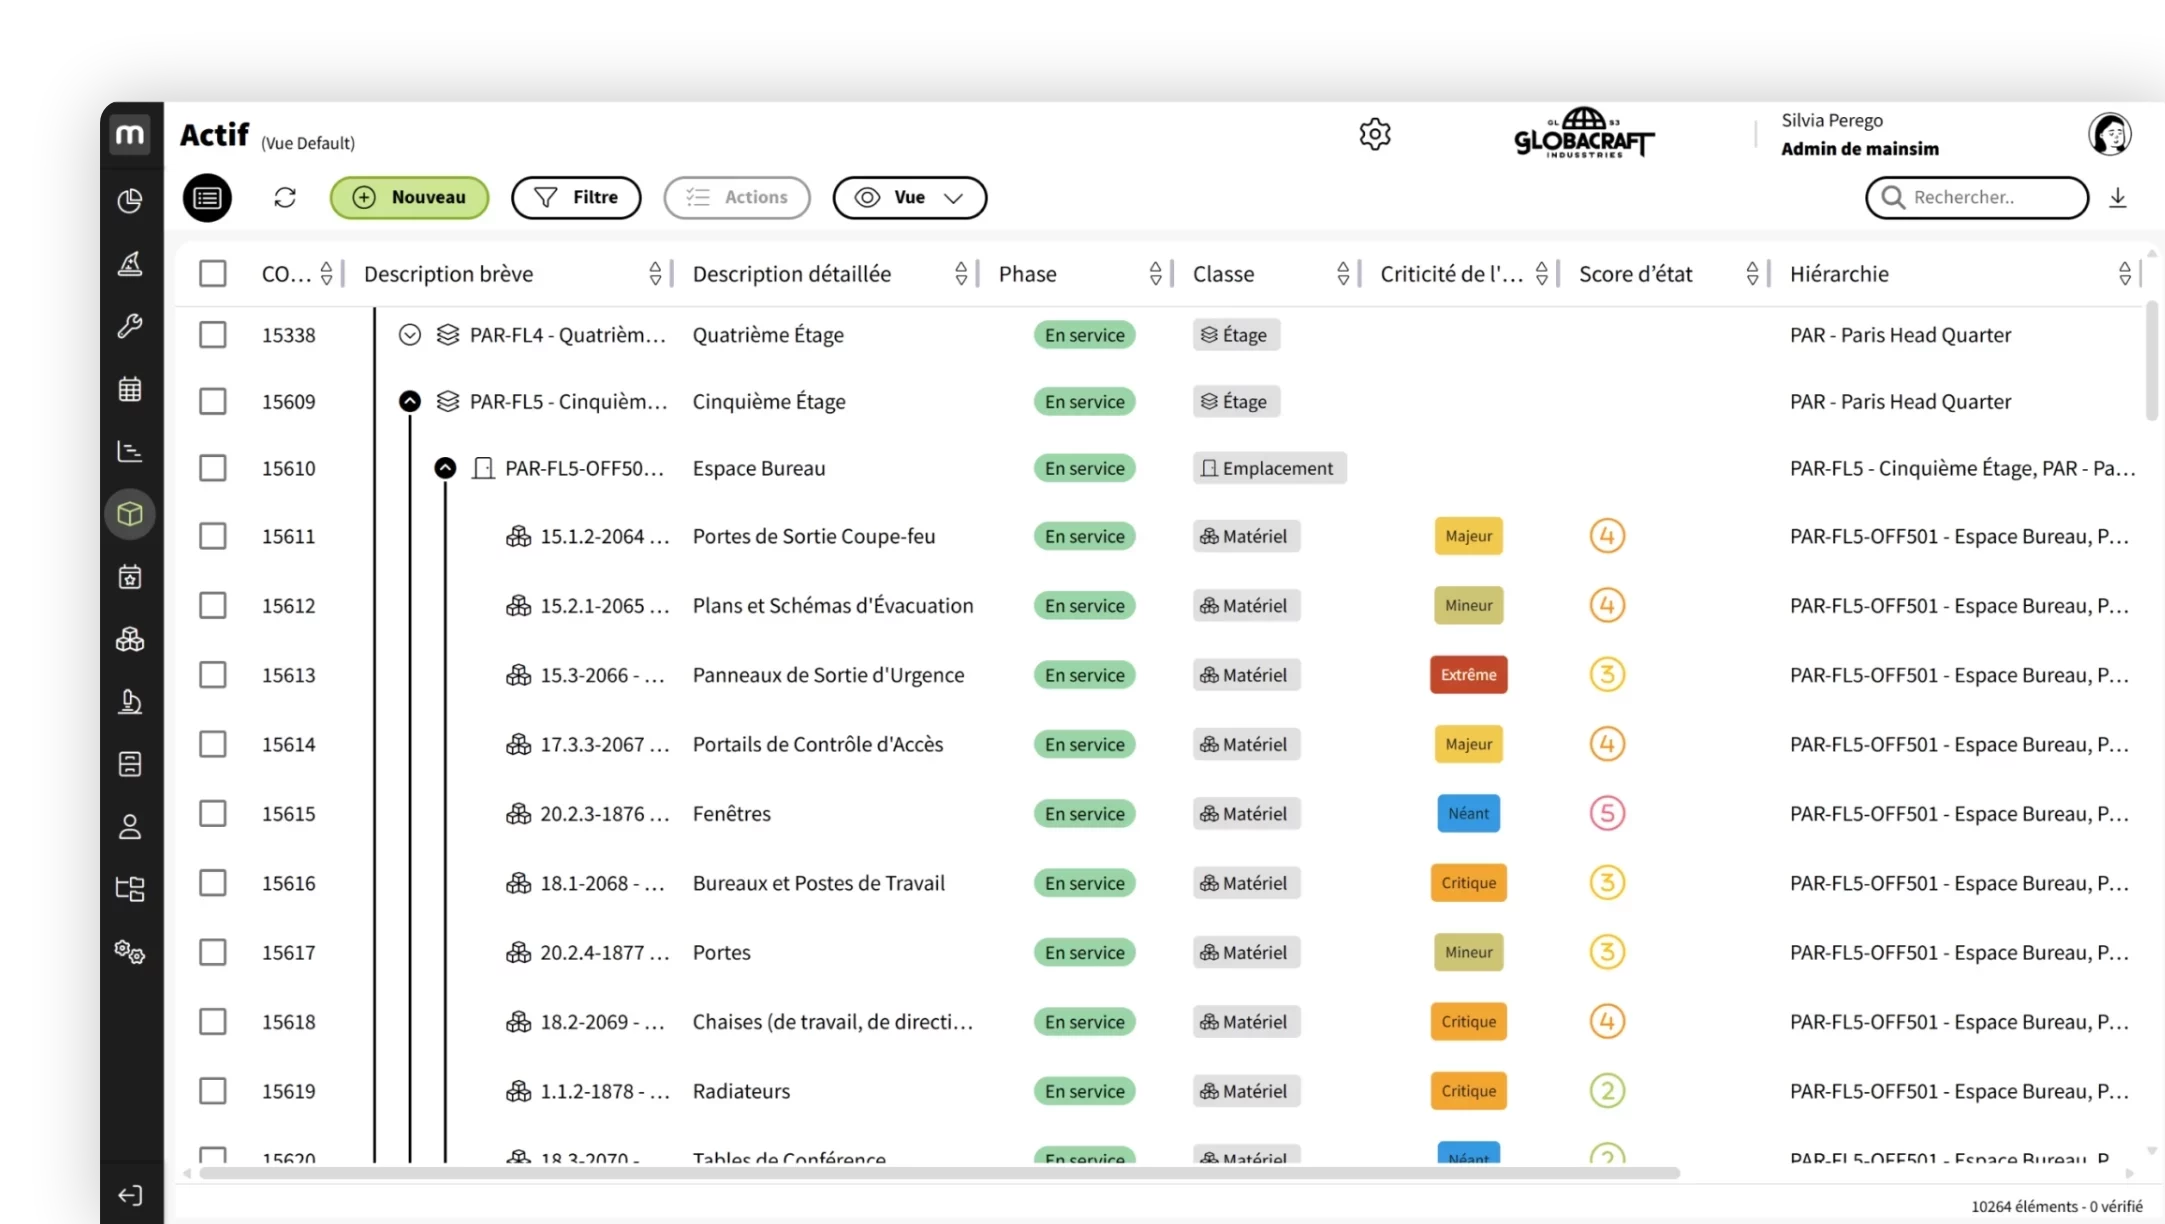Collapse the PAR-FL5 Cinquième row

[409, 401]
